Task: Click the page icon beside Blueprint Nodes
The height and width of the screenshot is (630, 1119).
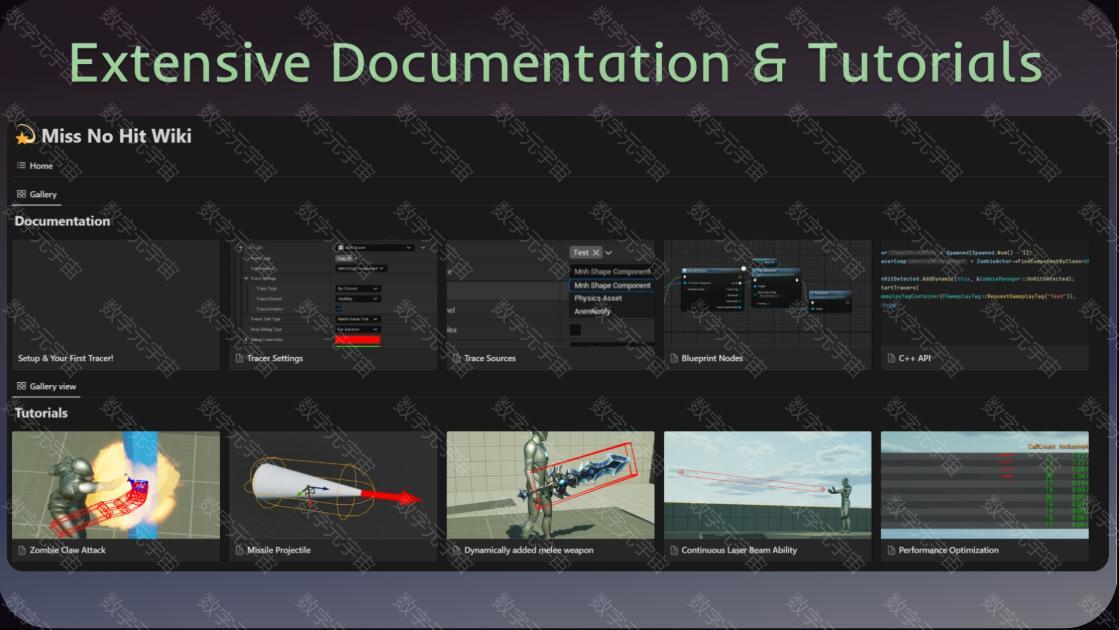Action: coord(674,358)
